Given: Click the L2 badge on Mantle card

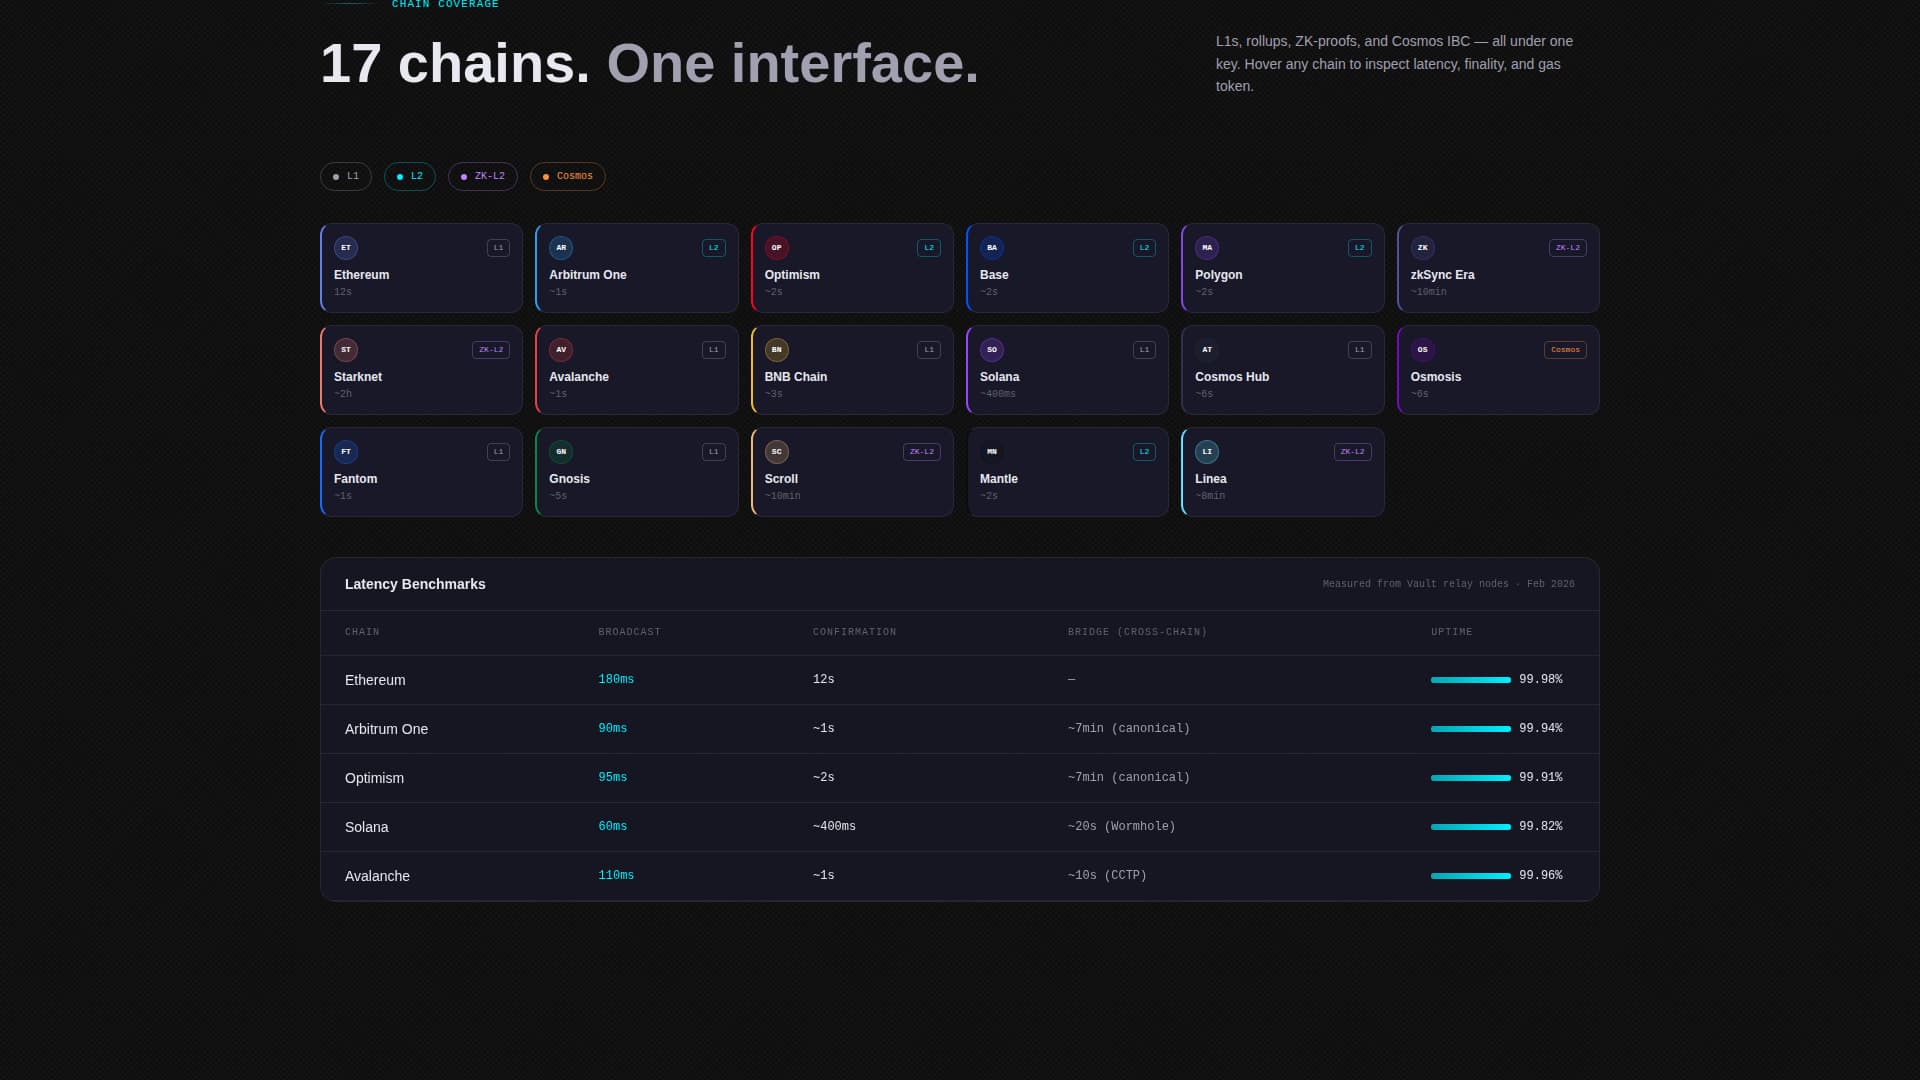Looking at the screenshot, I should pyautogui.click(x=1144, y=452).
